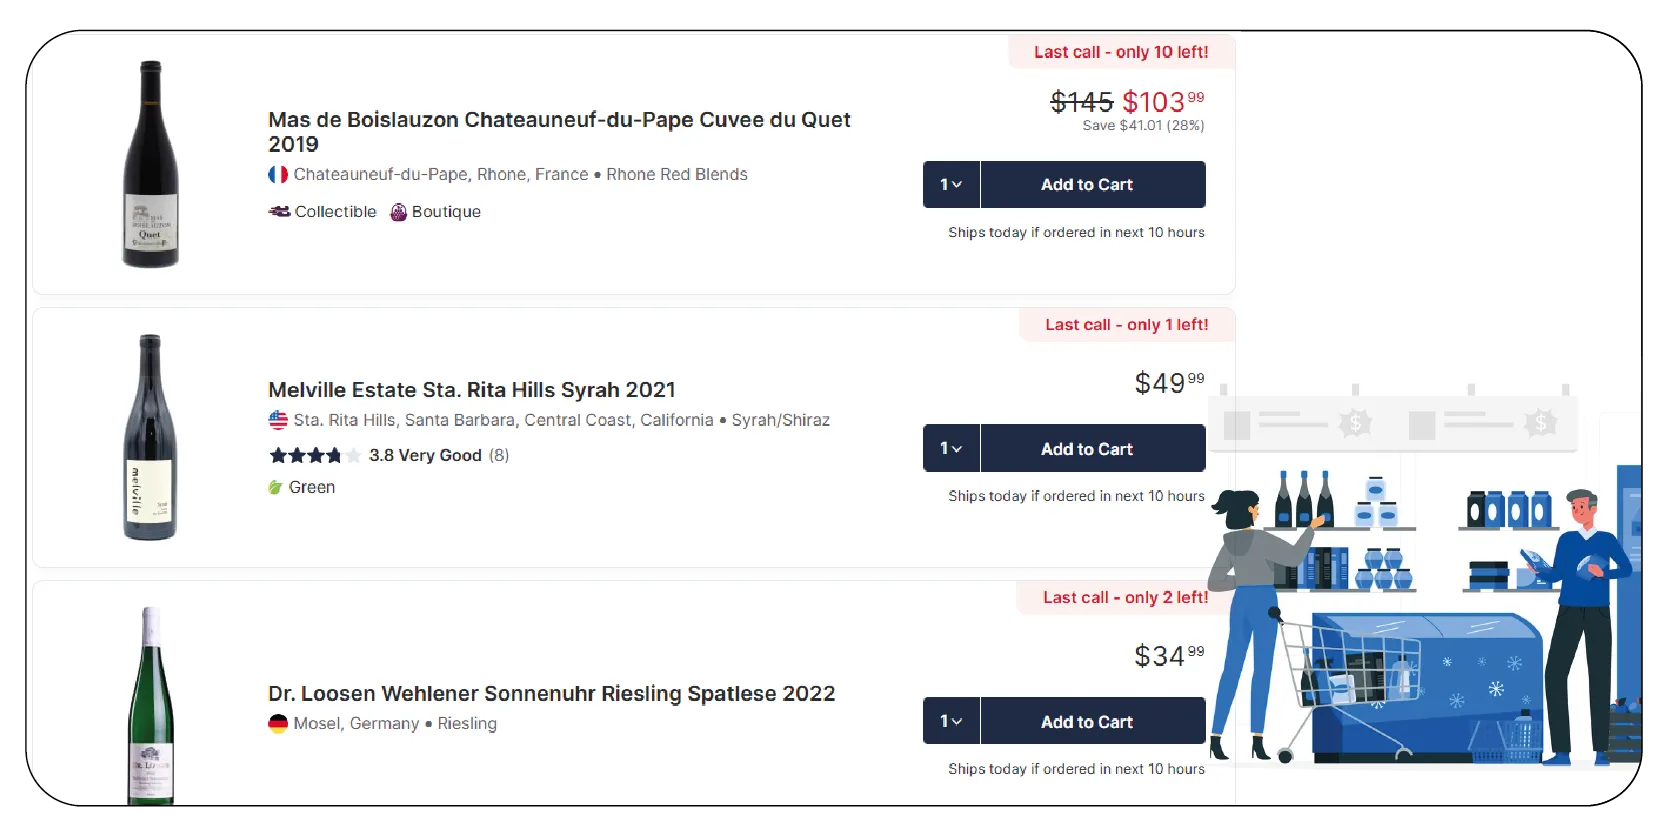Click the (8) reviews link on Melville Syrah
Viewport: 1665px width, 827px height.
500,455
